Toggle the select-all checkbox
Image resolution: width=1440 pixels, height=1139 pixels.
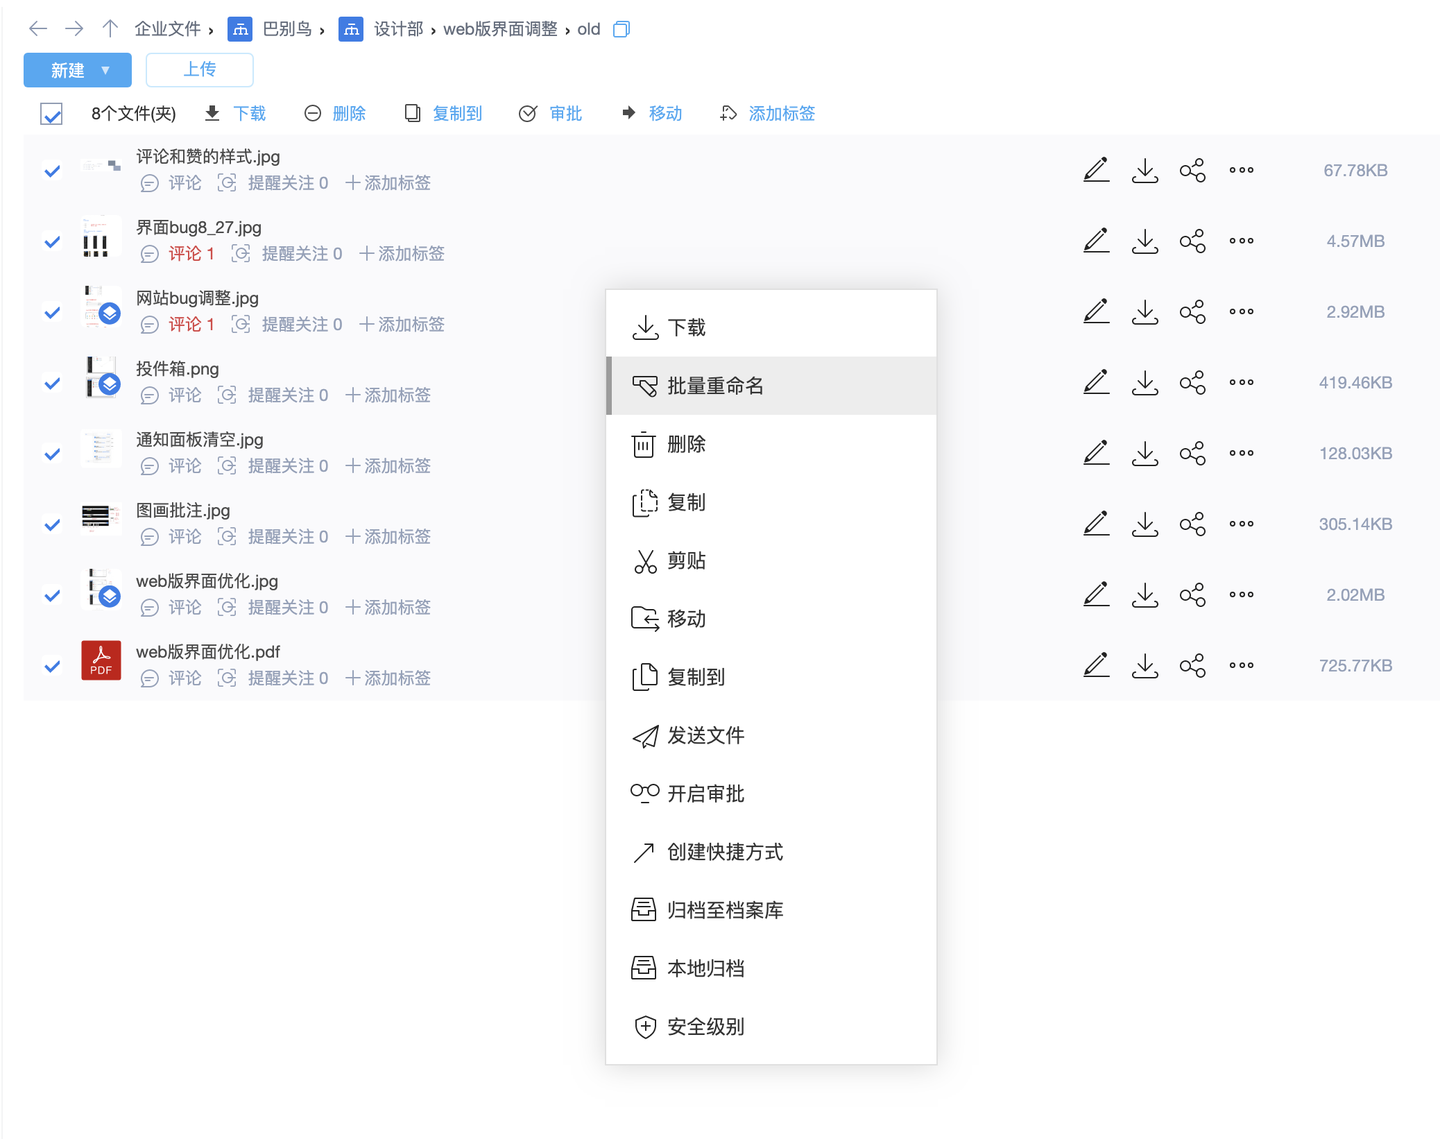(x=52, y=114)
